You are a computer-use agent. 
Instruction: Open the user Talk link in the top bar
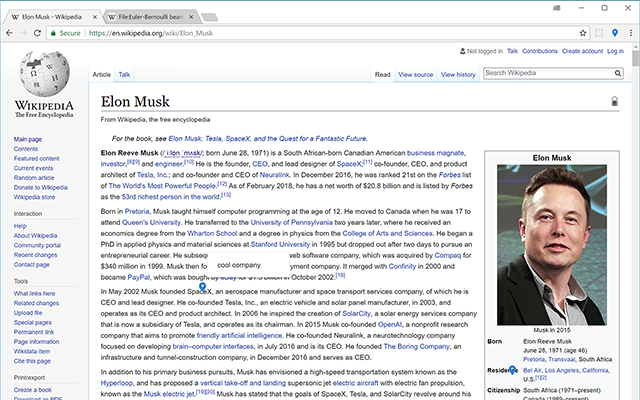[x=512, y=51]
